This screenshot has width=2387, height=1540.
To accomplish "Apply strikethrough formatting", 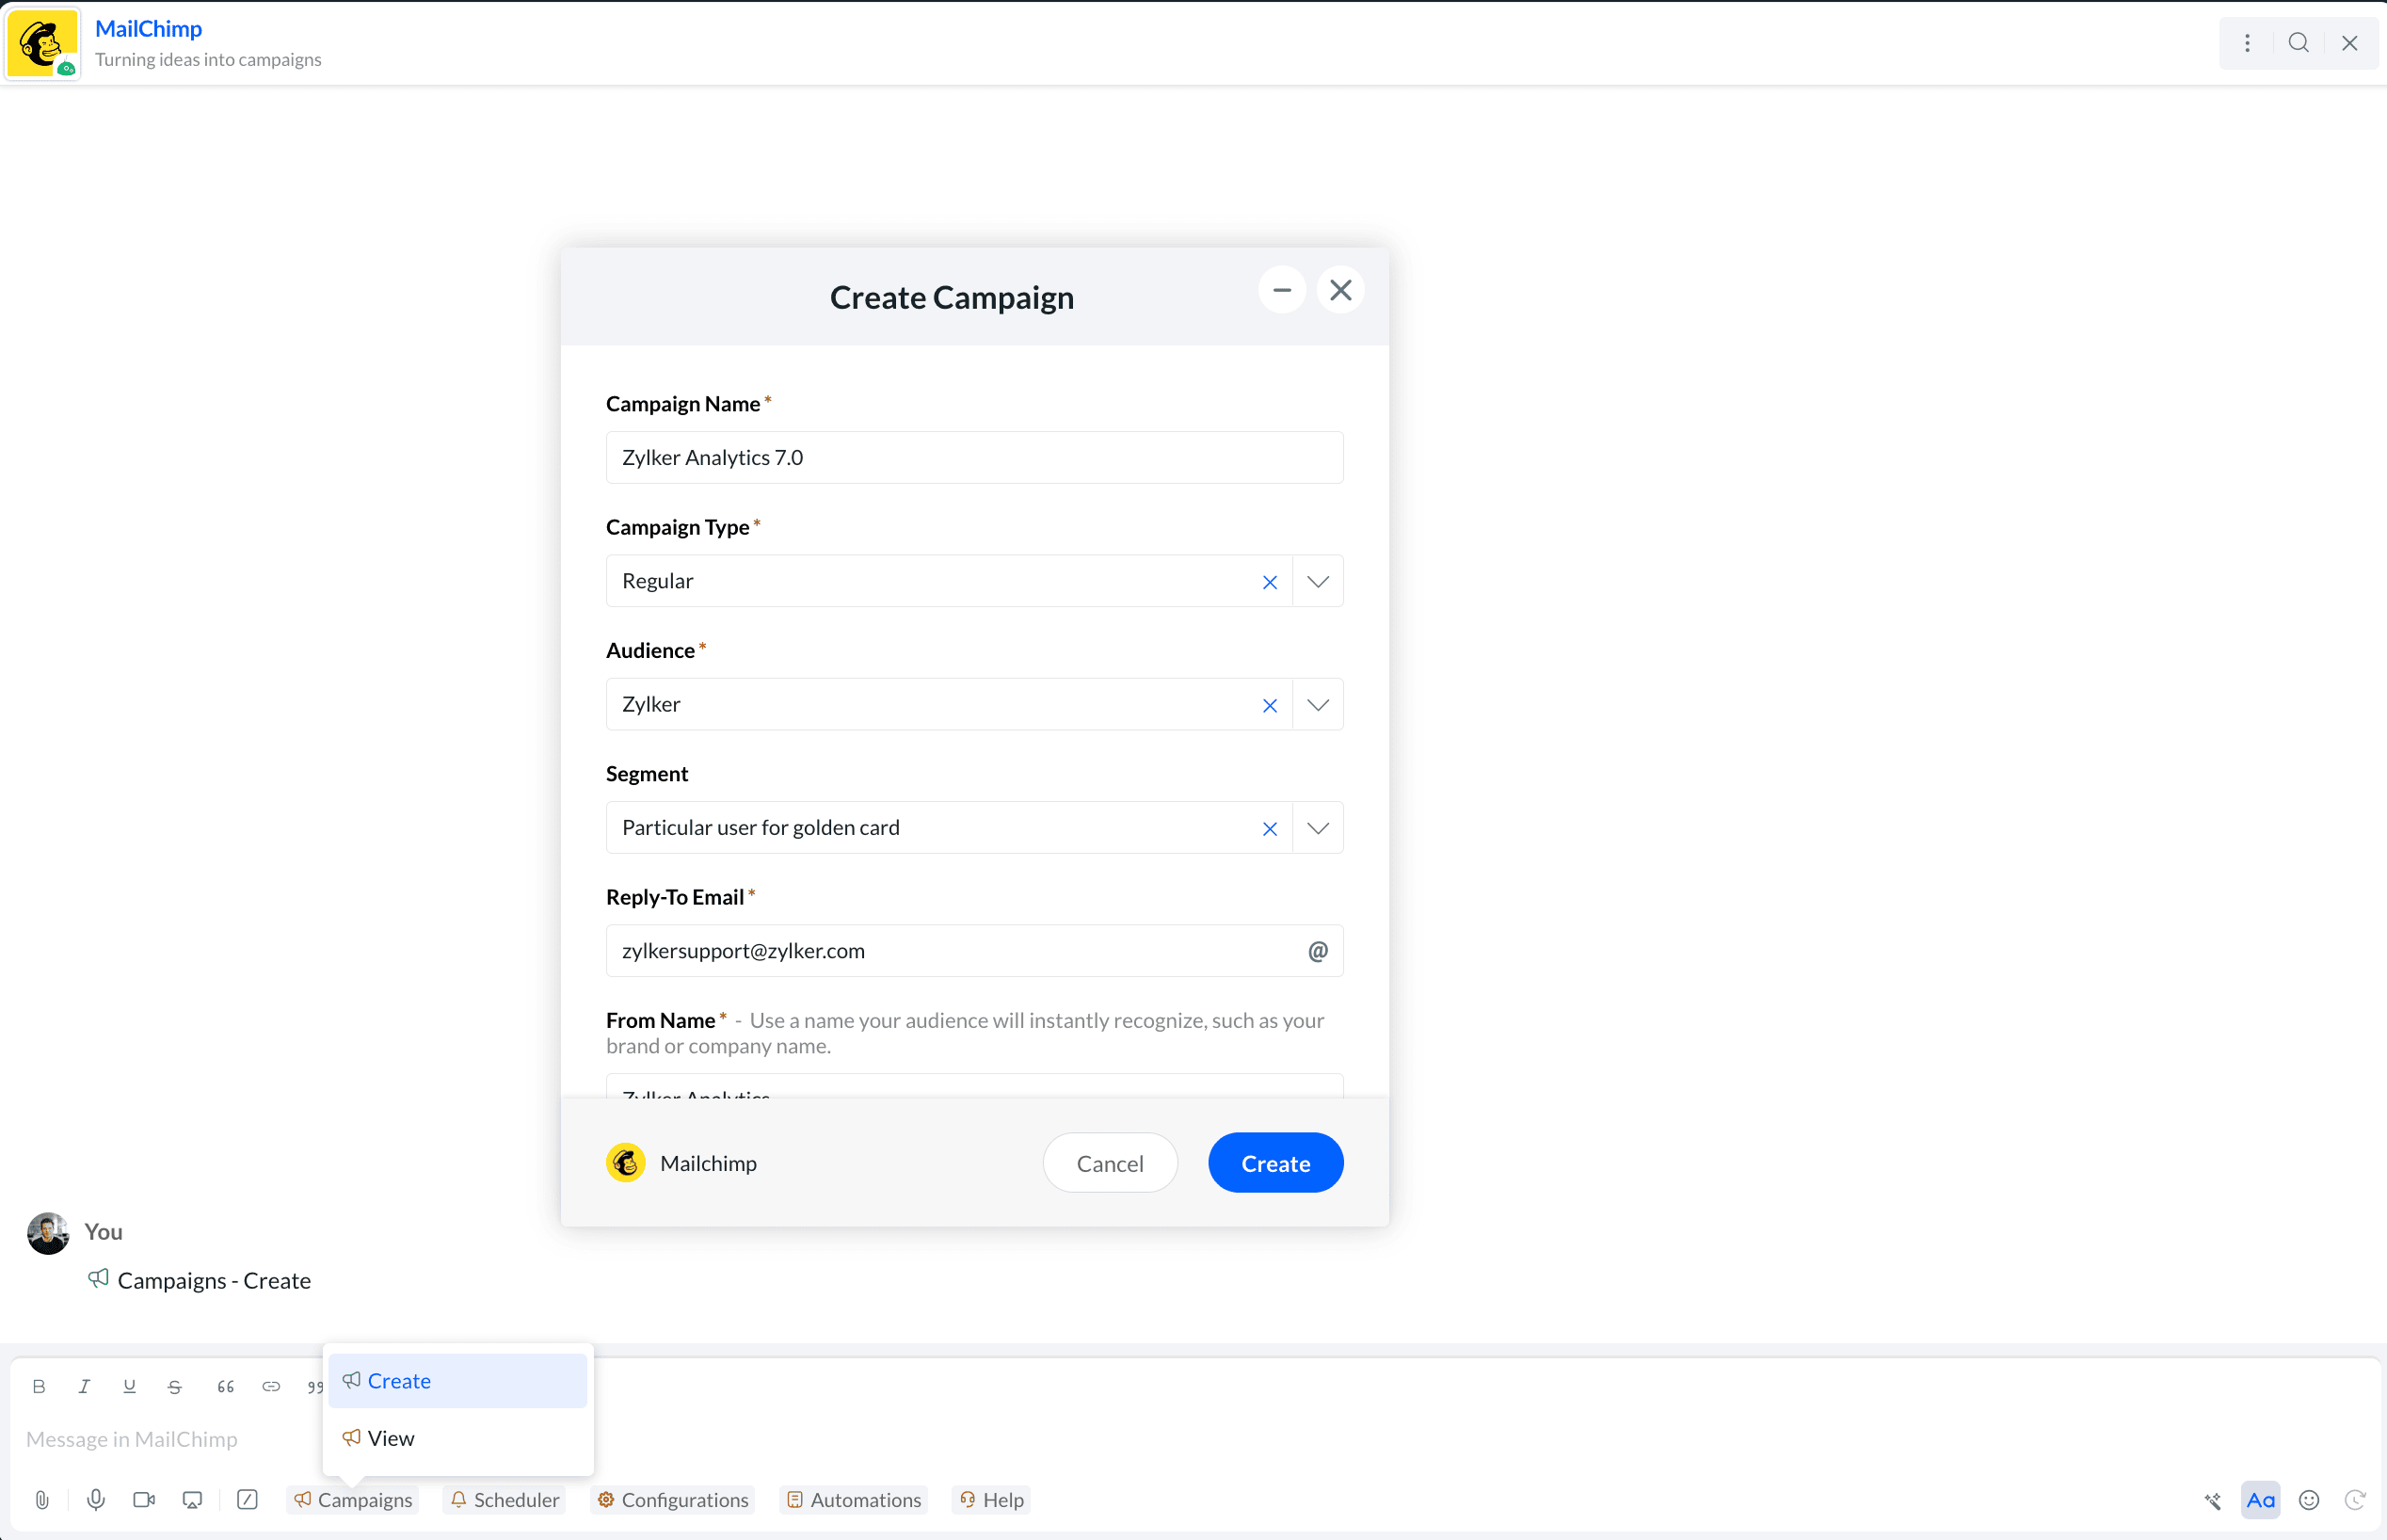I will click(x=175, y=1386).
